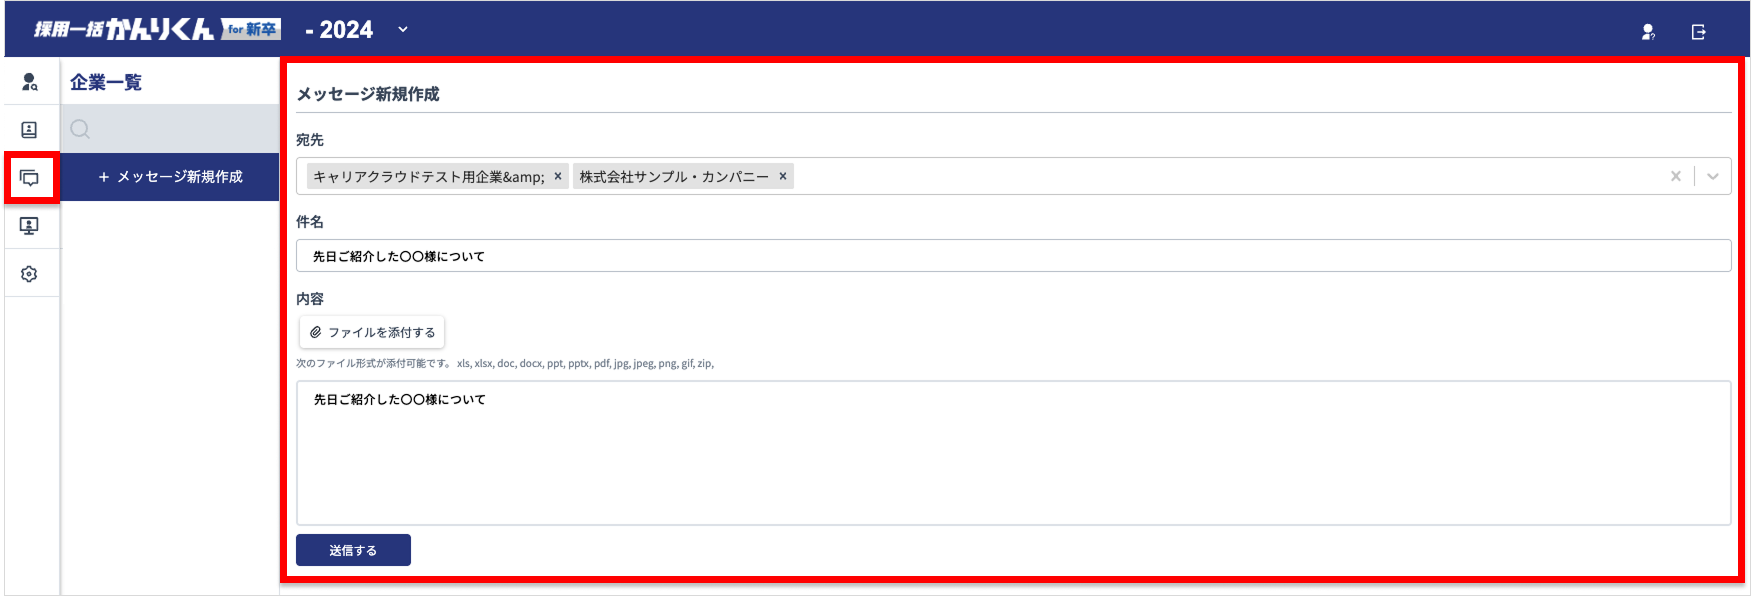This screenshot has height=596, width=1751.
Task: Expand the 宛先 recipient dropdown chevron
Action: tap(1713, 176)
